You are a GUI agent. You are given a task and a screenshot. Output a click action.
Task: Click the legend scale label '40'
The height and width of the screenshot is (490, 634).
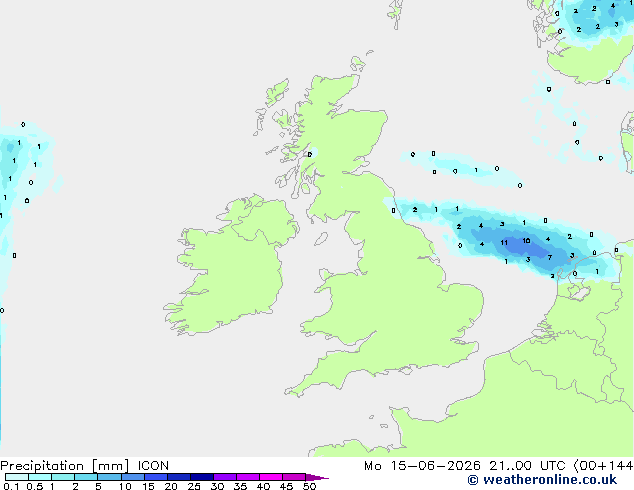(263, 486)
